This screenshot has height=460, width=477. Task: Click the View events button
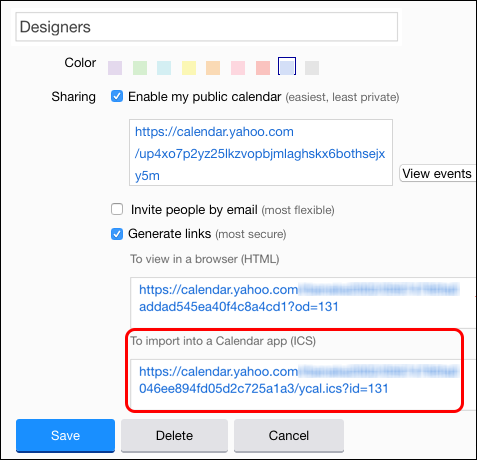[x=437, y=173]
